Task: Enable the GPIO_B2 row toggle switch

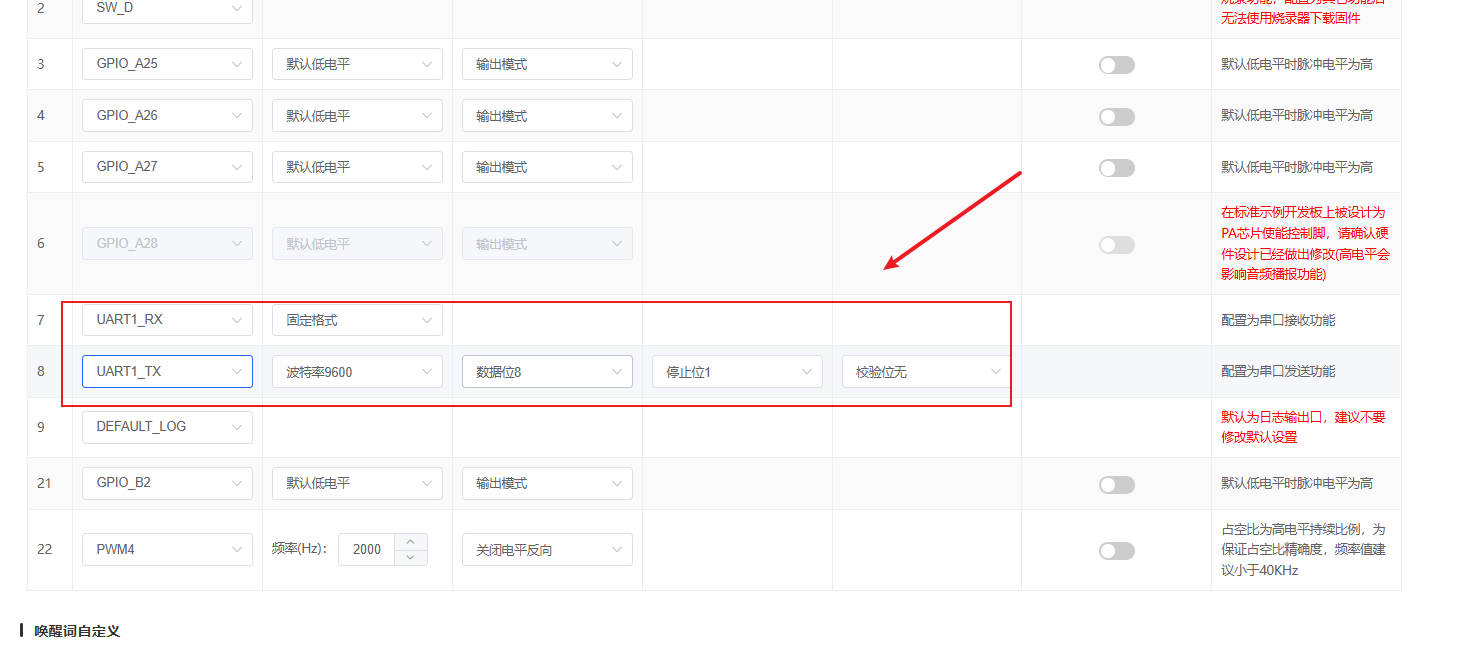Action: point(1116,485)
